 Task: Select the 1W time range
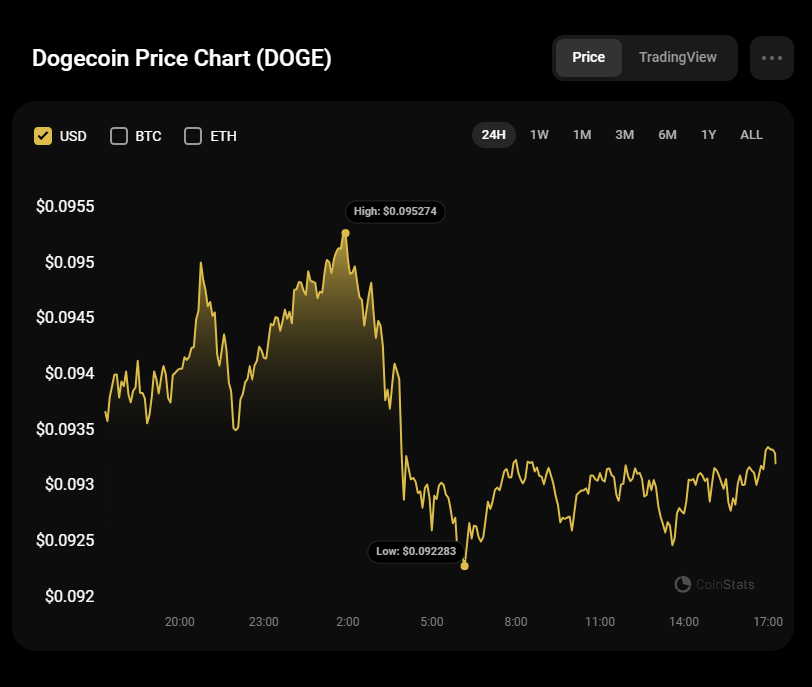click(x=539, y=135)
